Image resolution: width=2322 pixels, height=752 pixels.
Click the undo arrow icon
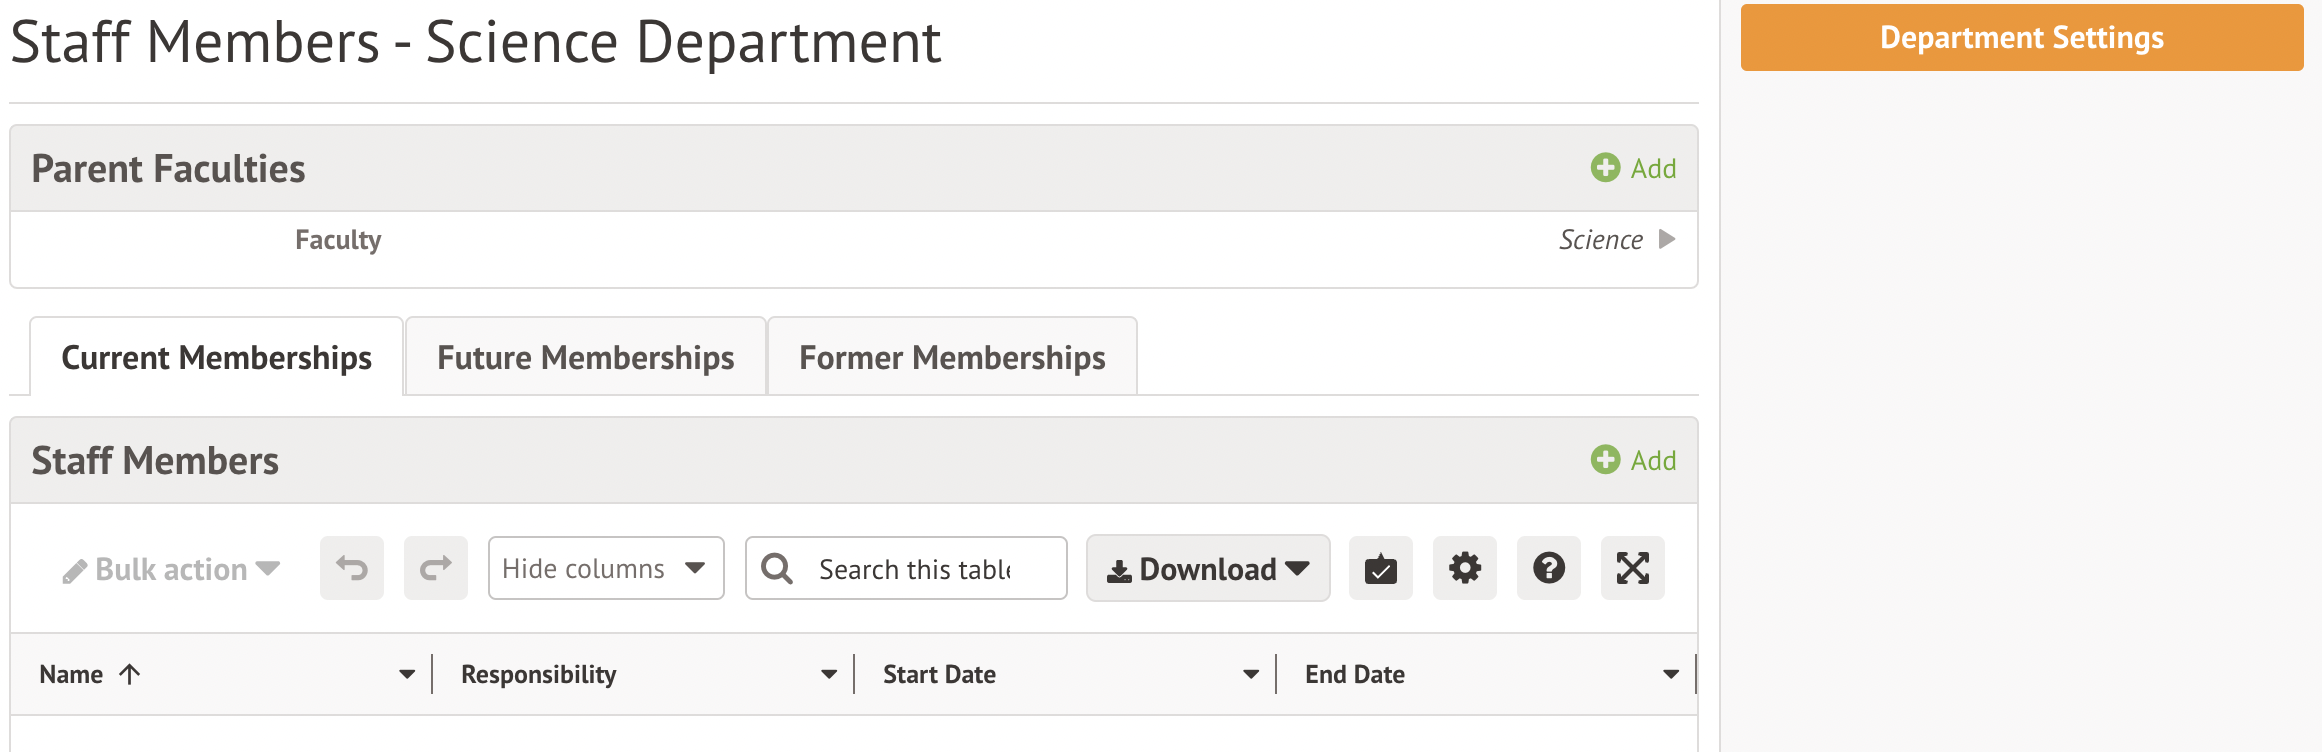click(x=352, y=568)
